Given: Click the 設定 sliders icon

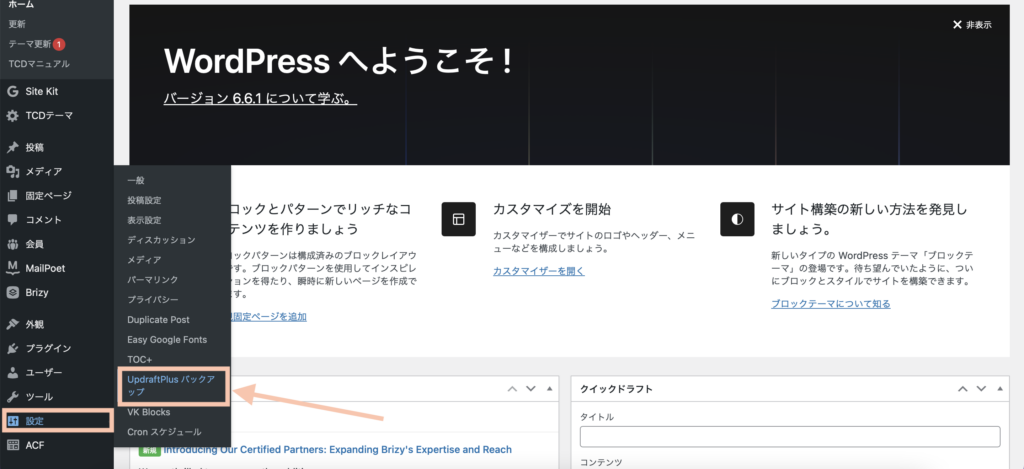Looking at the screenshot, I should click(12, 421).
